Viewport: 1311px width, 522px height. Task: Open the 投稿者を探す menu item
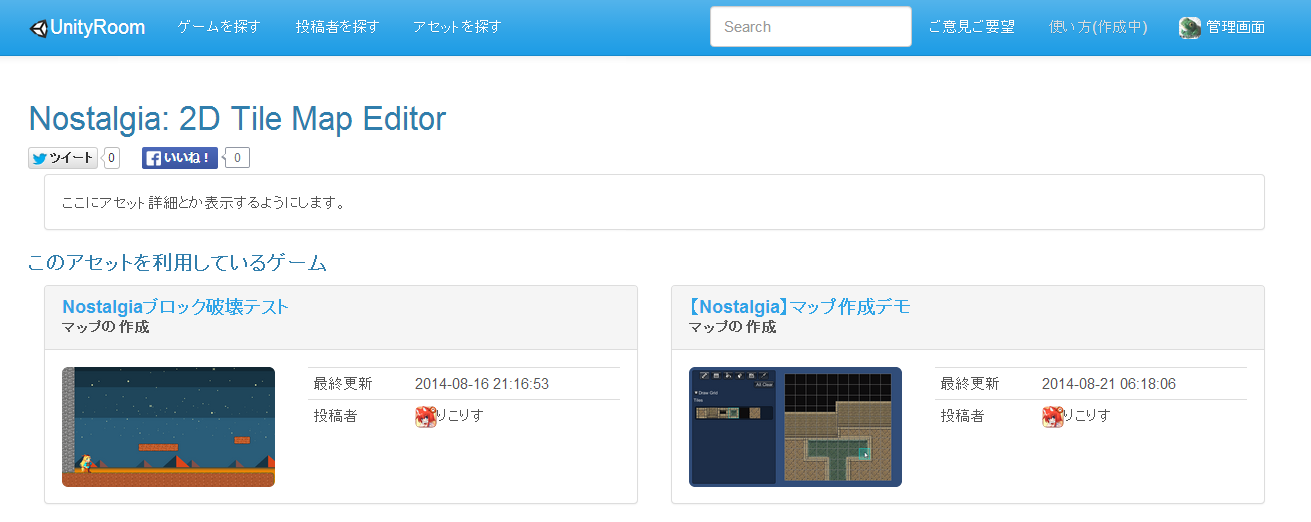coord(337,27)
